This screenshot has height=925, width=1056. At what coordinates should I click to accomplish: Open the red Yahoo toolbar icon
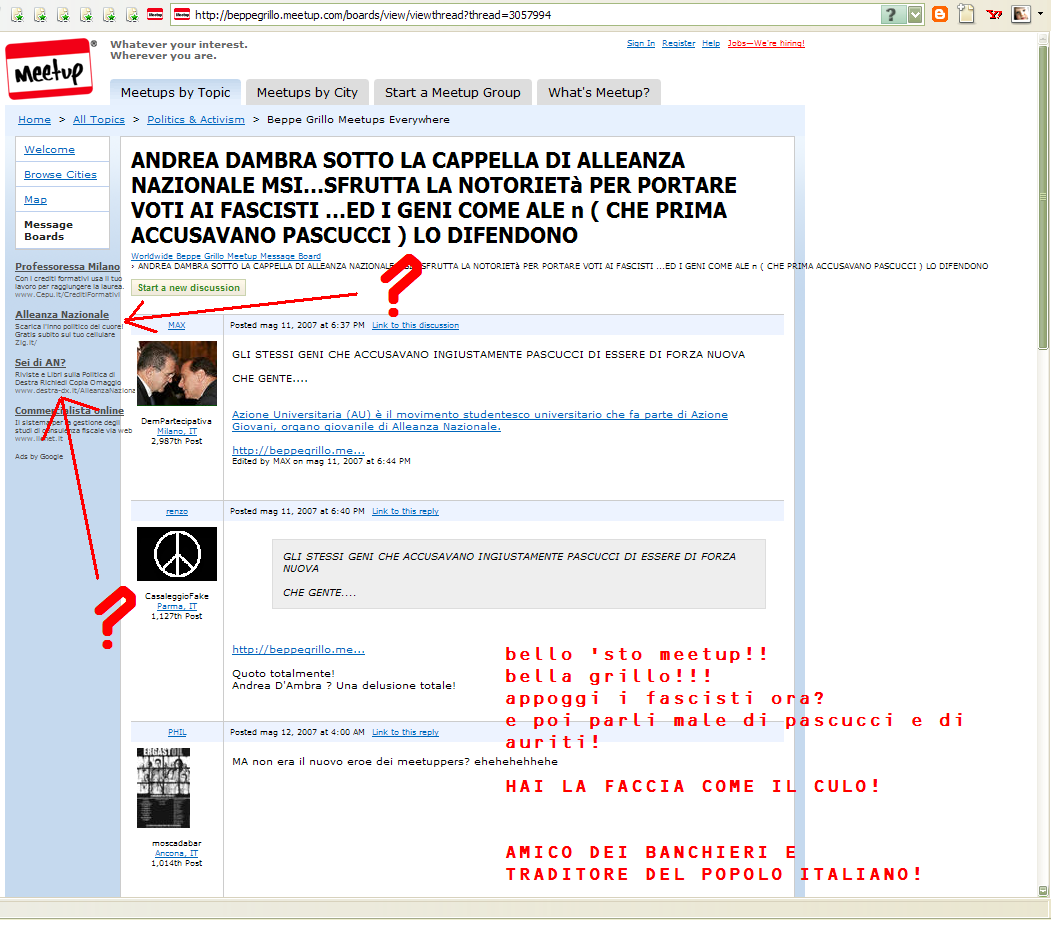994,14
